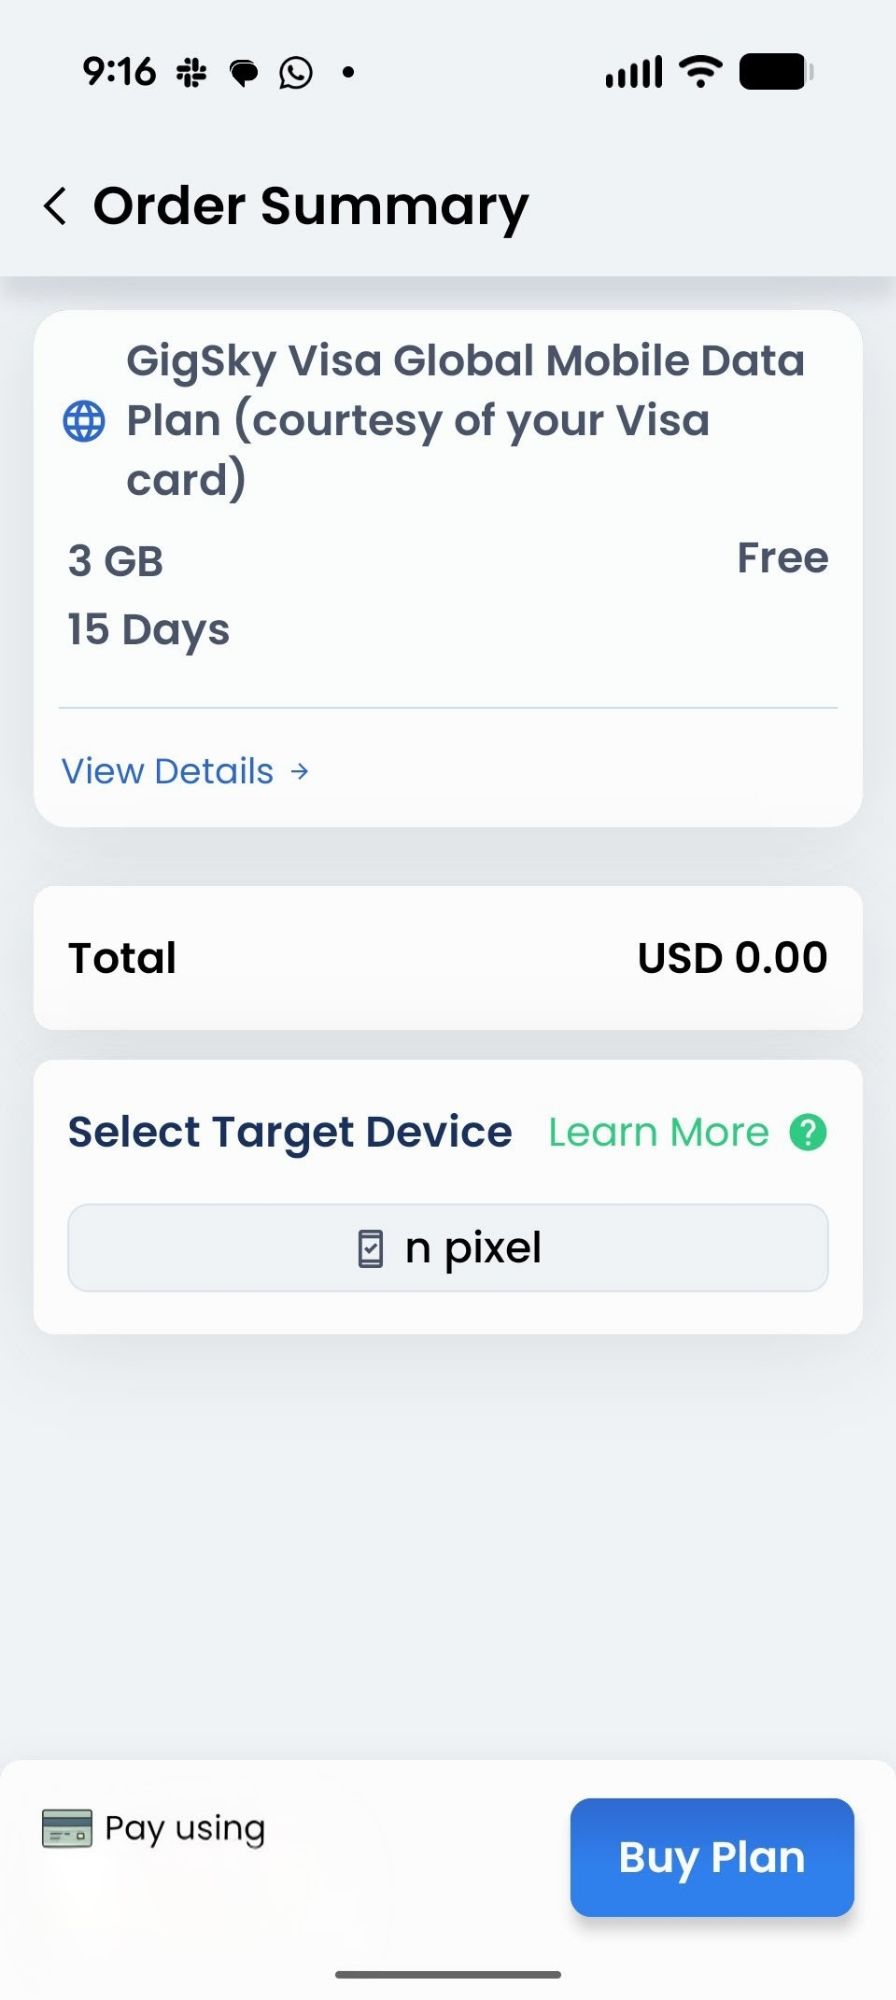
Task: Tap the chat bubble notification icon
Action: 244,72
